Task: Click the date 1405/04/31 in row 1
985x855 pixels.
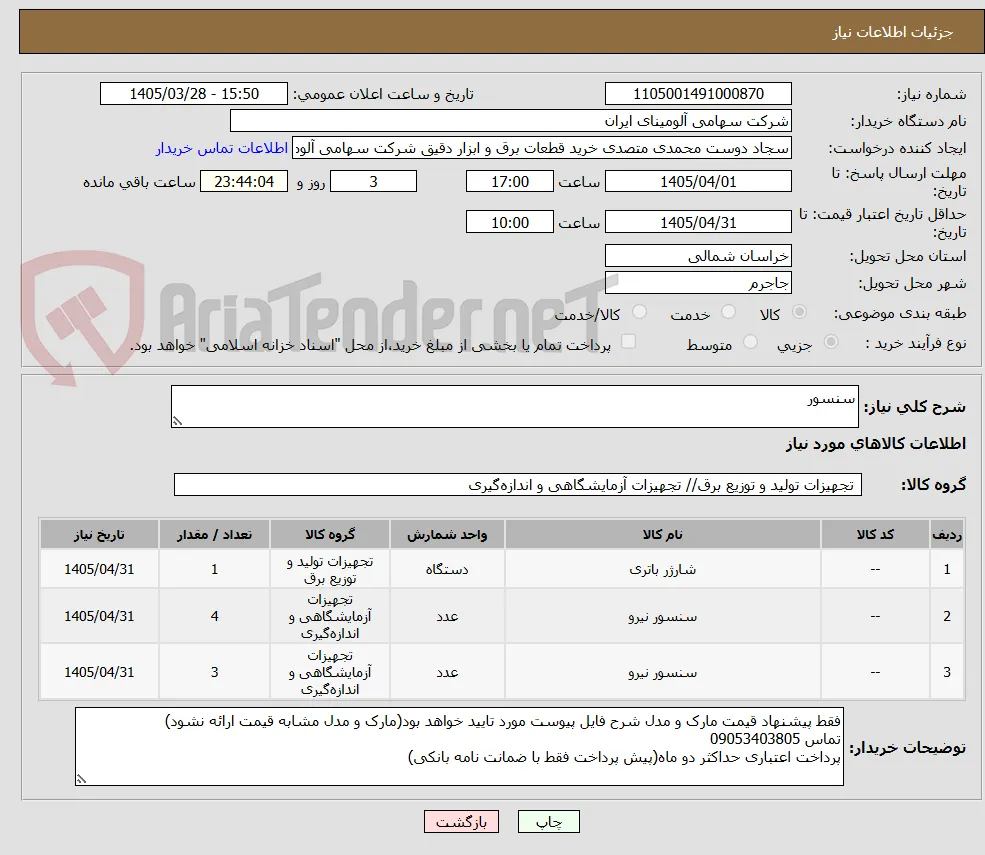Action: [x=99, y=569]
